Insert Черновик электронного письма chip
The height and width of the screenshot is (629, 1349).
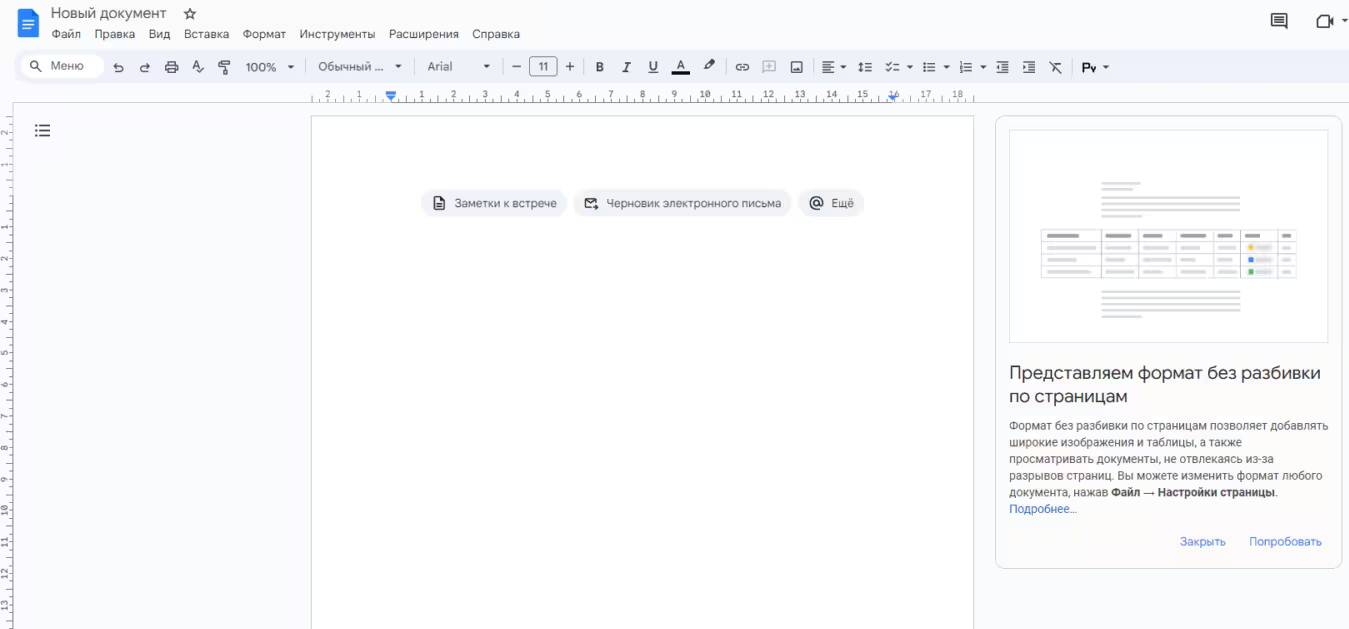tap(682, 203)
